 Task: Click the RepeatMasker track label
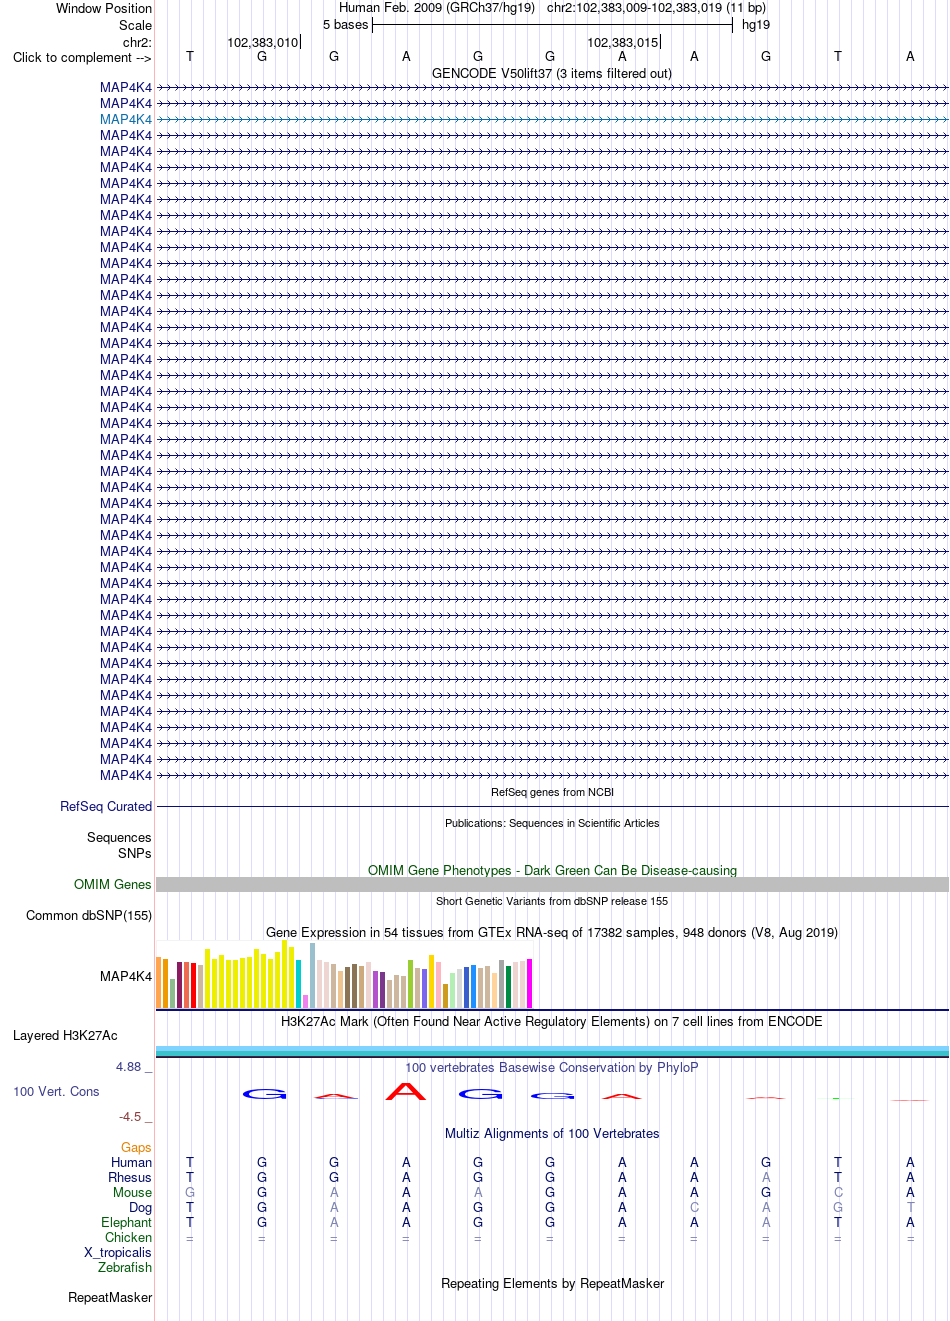pyautogui.click(x=110, y=1298)
